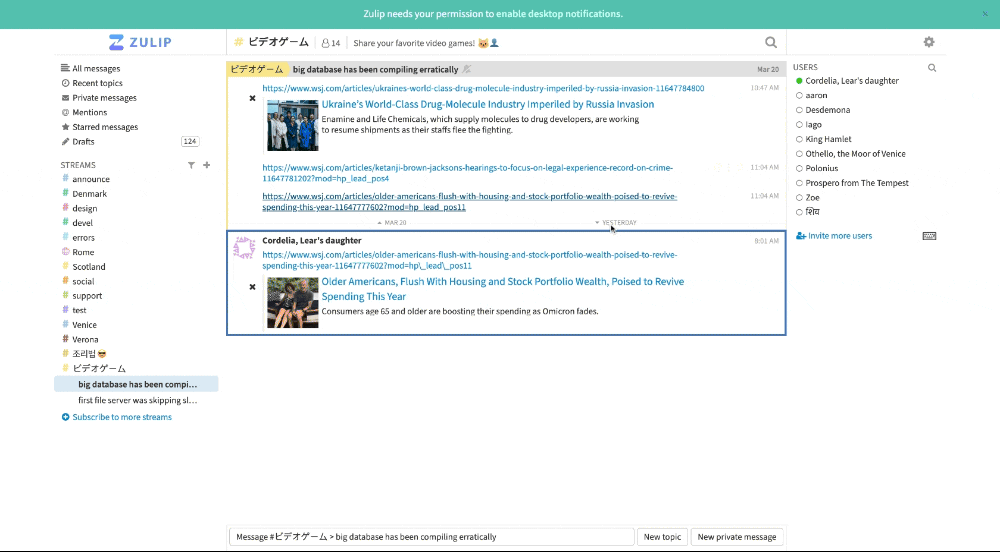Open the settings gear menu

click(929, 42)
